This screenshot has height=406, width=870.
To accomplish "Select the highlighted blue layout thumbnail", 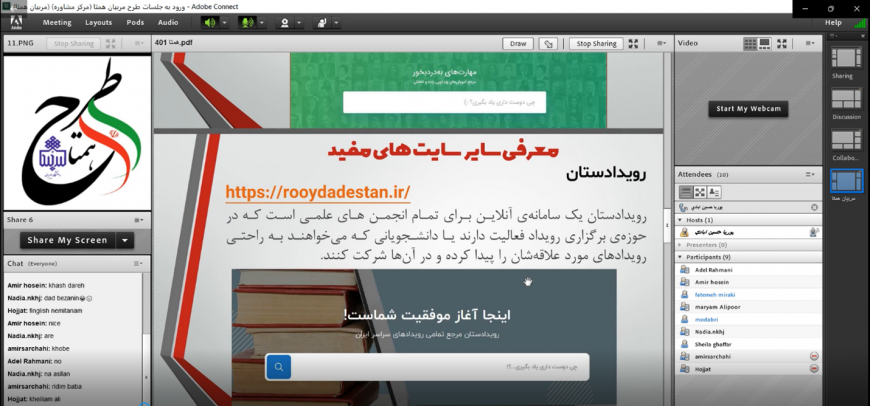I will click(x=846, y=181).
